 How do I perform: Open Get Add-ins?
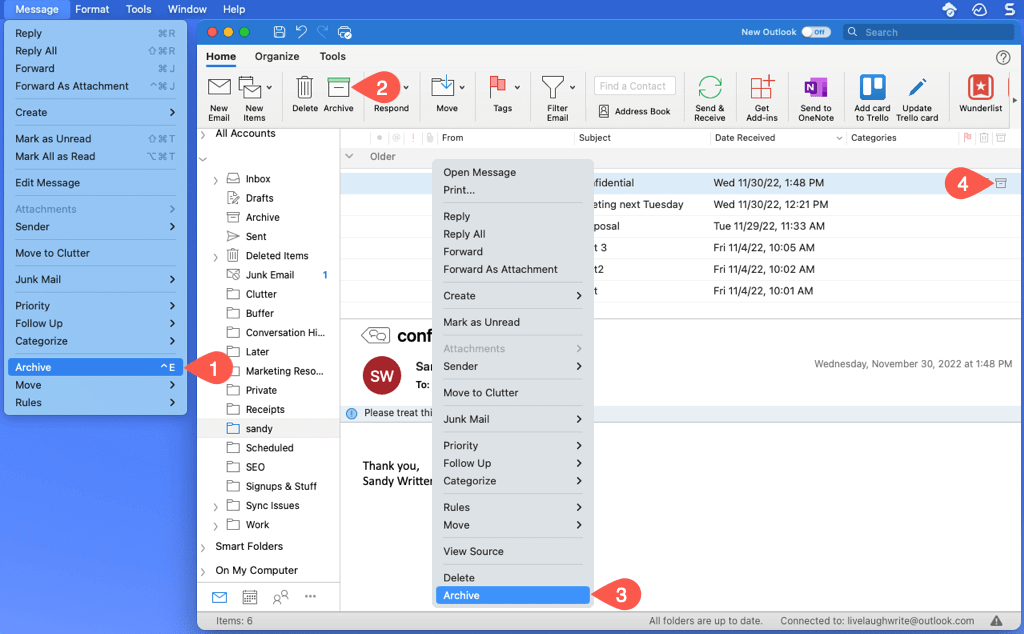click(761, 87)
